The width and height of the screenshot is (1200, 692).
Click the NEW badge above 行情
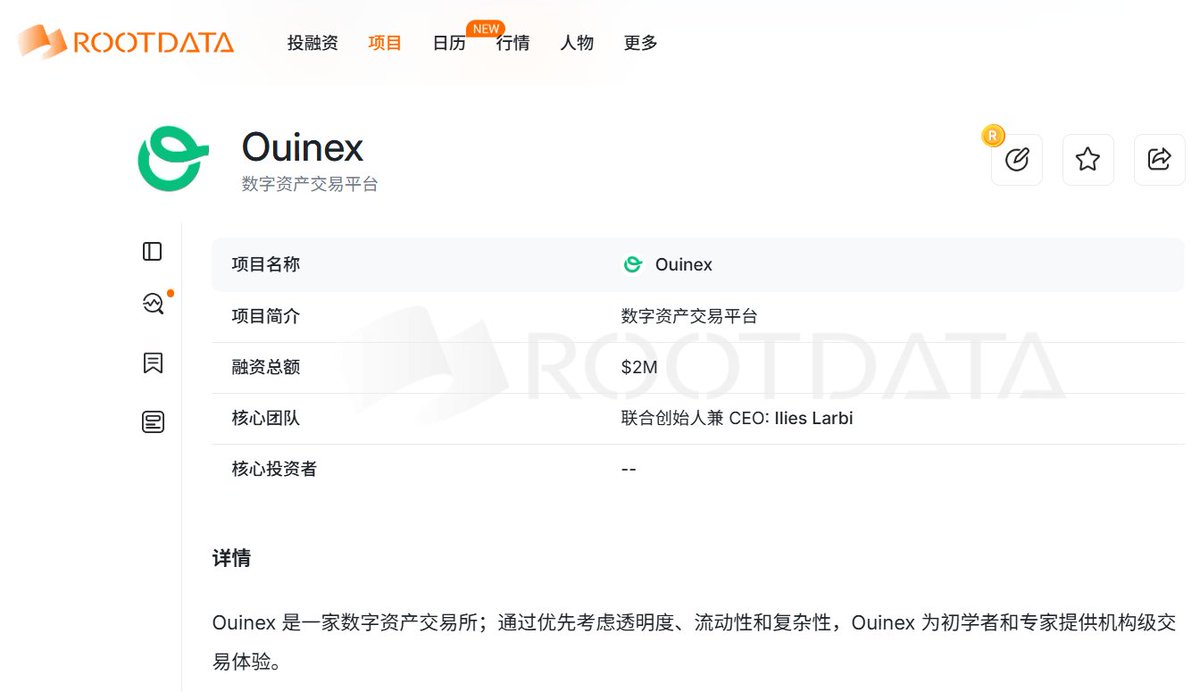(x=486, y=29)
